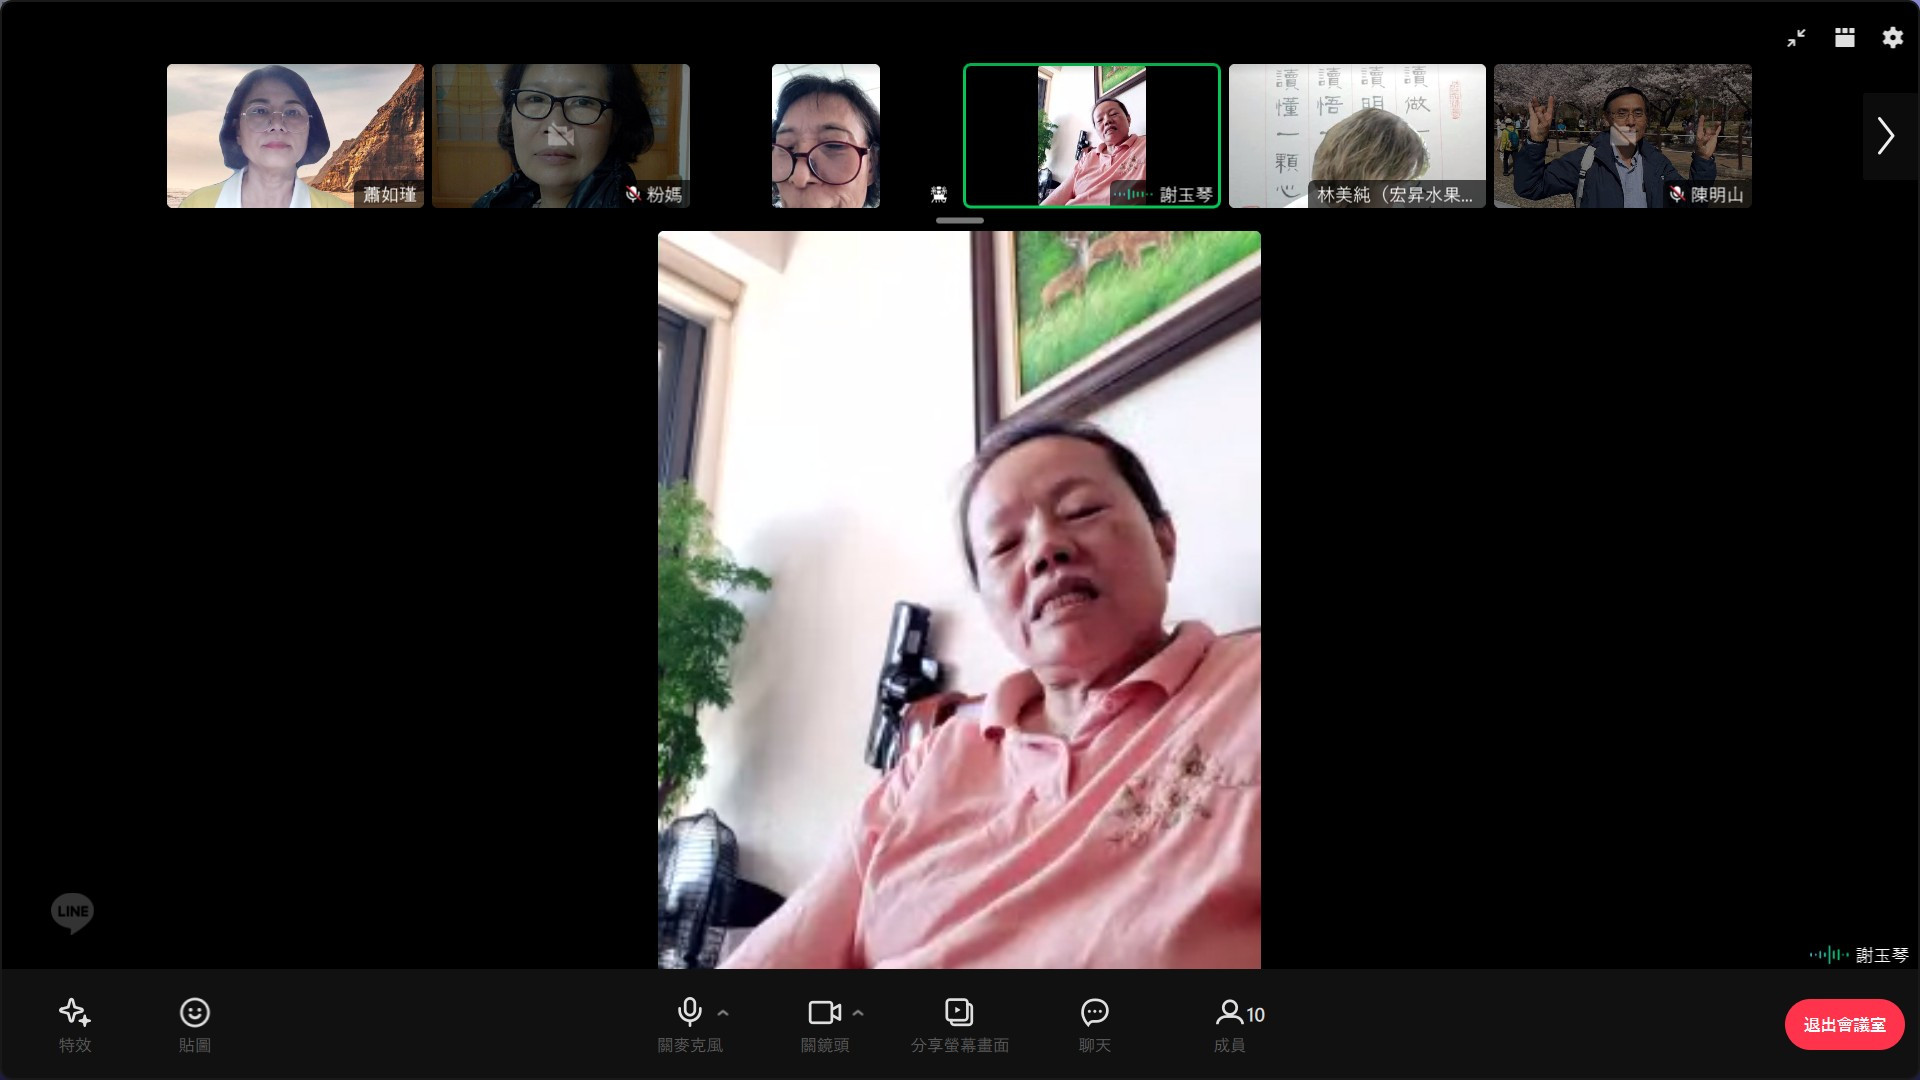Select 蕭如瑾 participant thumbnail
The height and width of the screenshot is (1080, 1920).
[295, 136]
